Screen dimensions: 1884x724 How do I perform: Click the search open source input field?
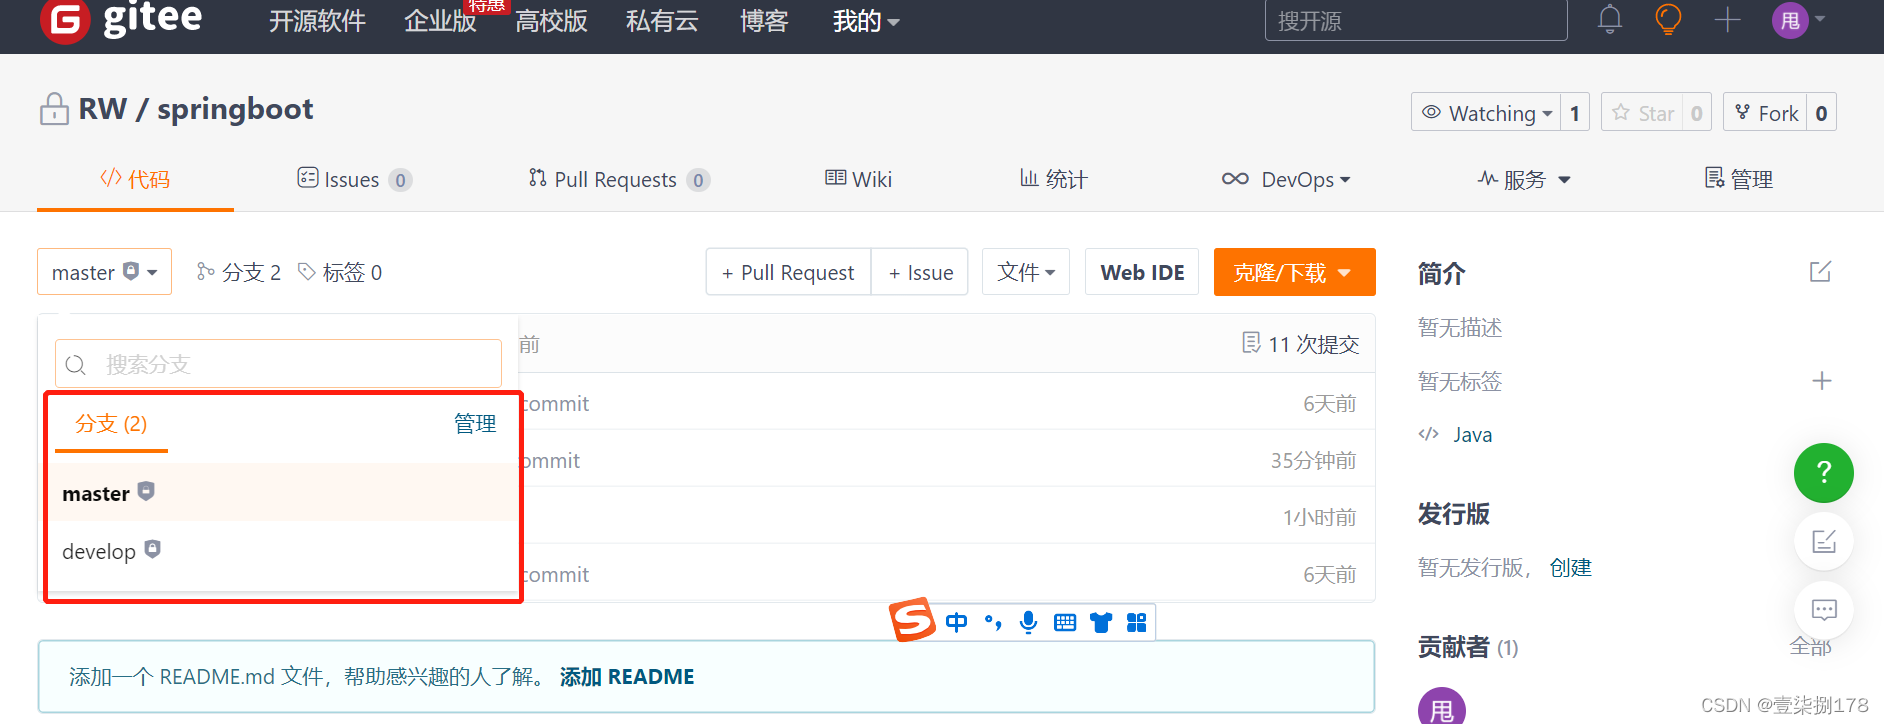coord(1416,20)
